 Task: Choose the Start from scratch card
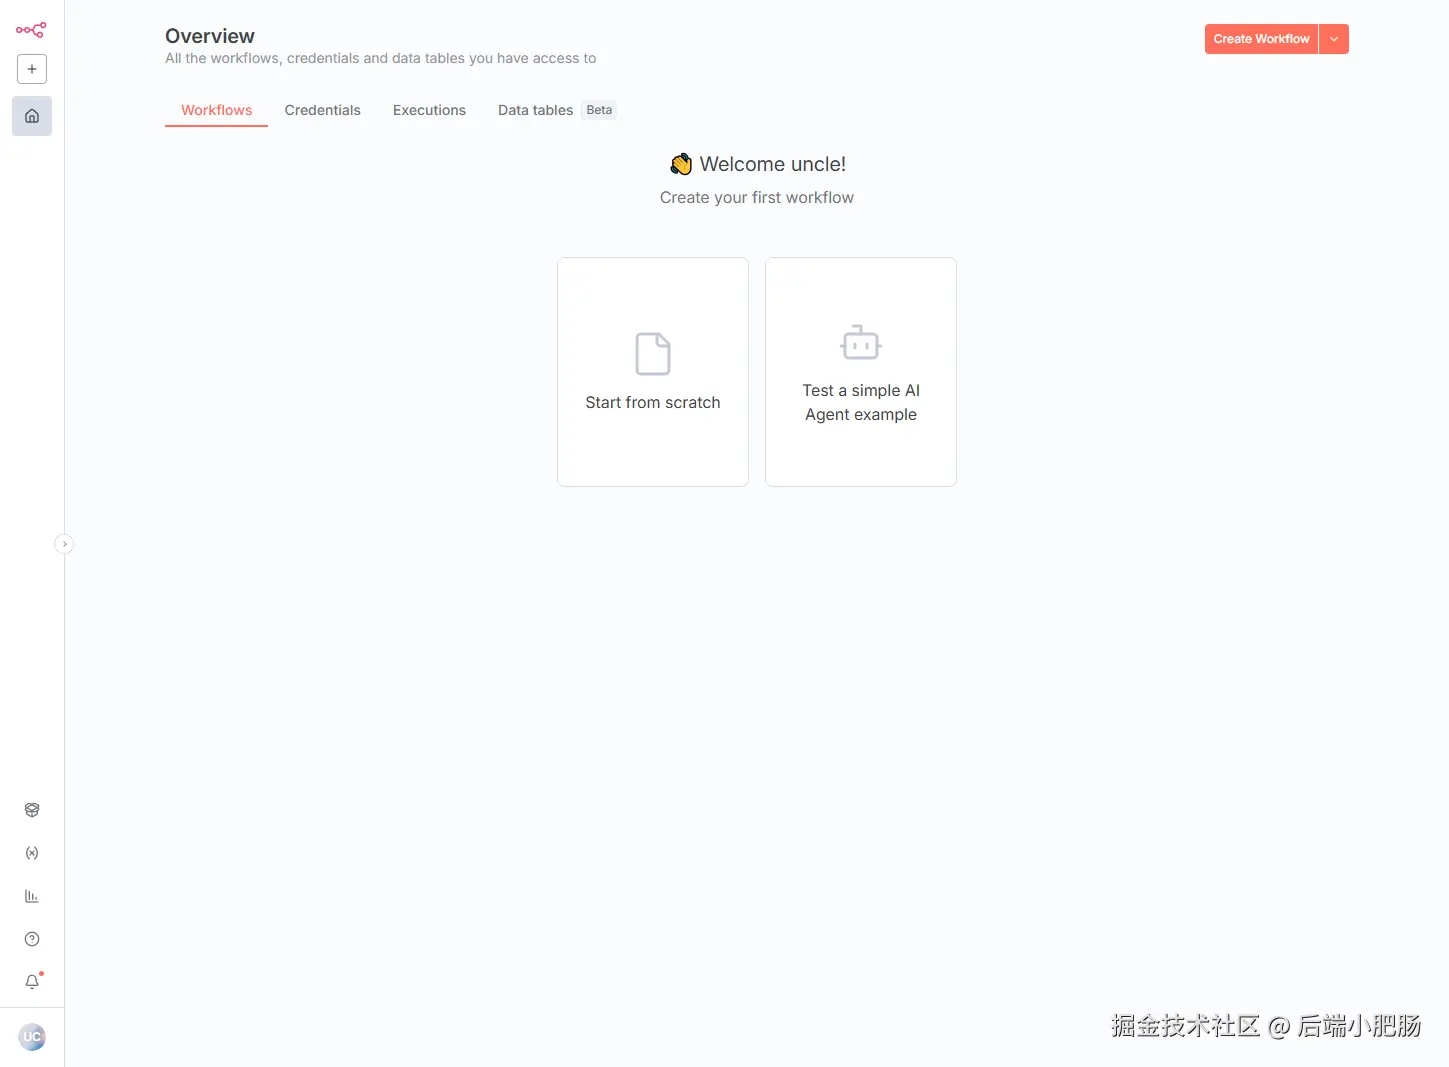[x=653, y=372]
